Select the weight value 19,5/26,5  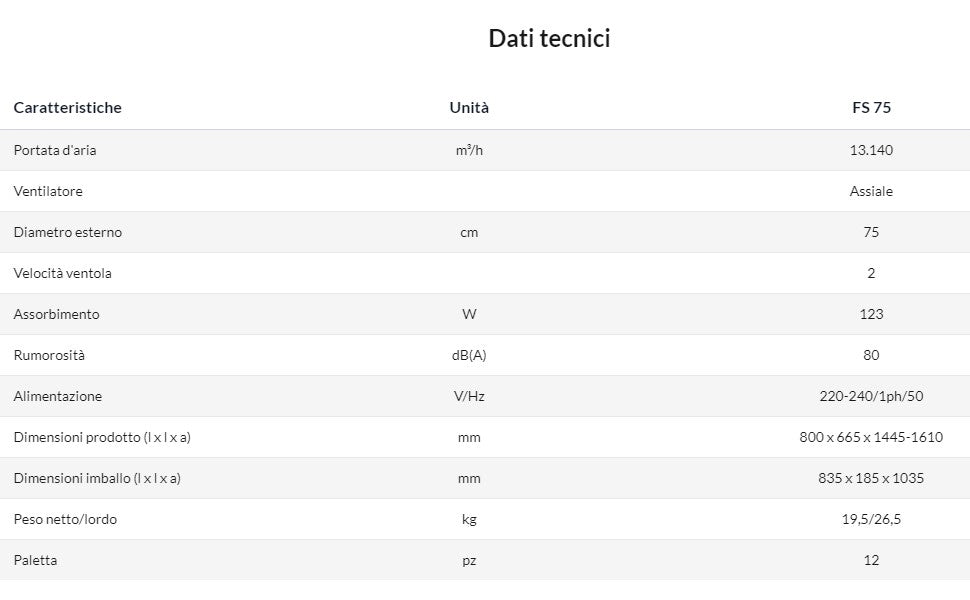[871, 519]
